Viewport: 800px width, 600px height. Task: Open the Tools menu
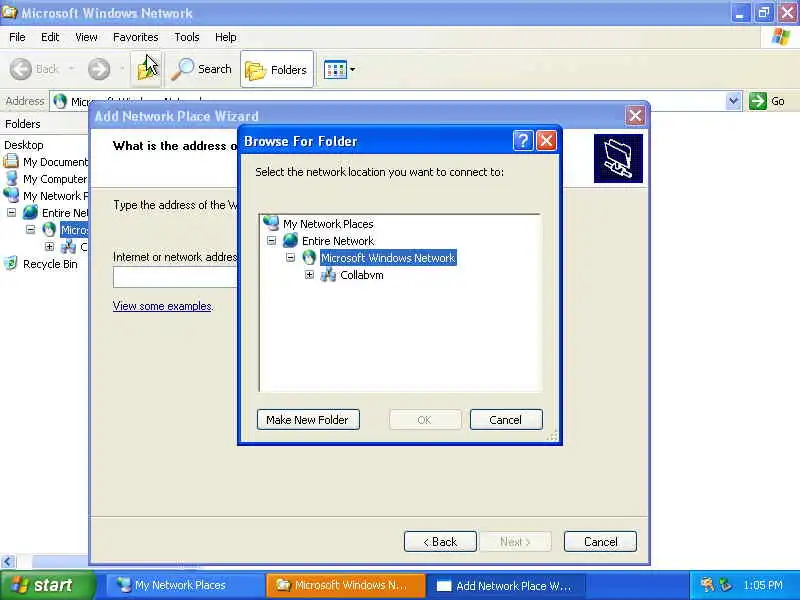tap(187, 37)
